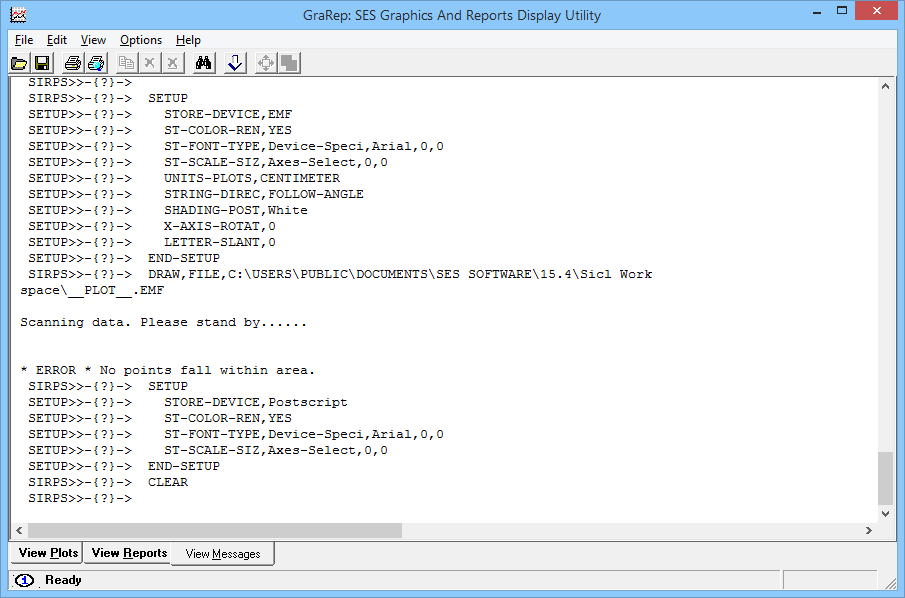Click the STORE-DEVICE,EMF line
Viewport: 905px width, 598px height.
(x=160, y=114)
